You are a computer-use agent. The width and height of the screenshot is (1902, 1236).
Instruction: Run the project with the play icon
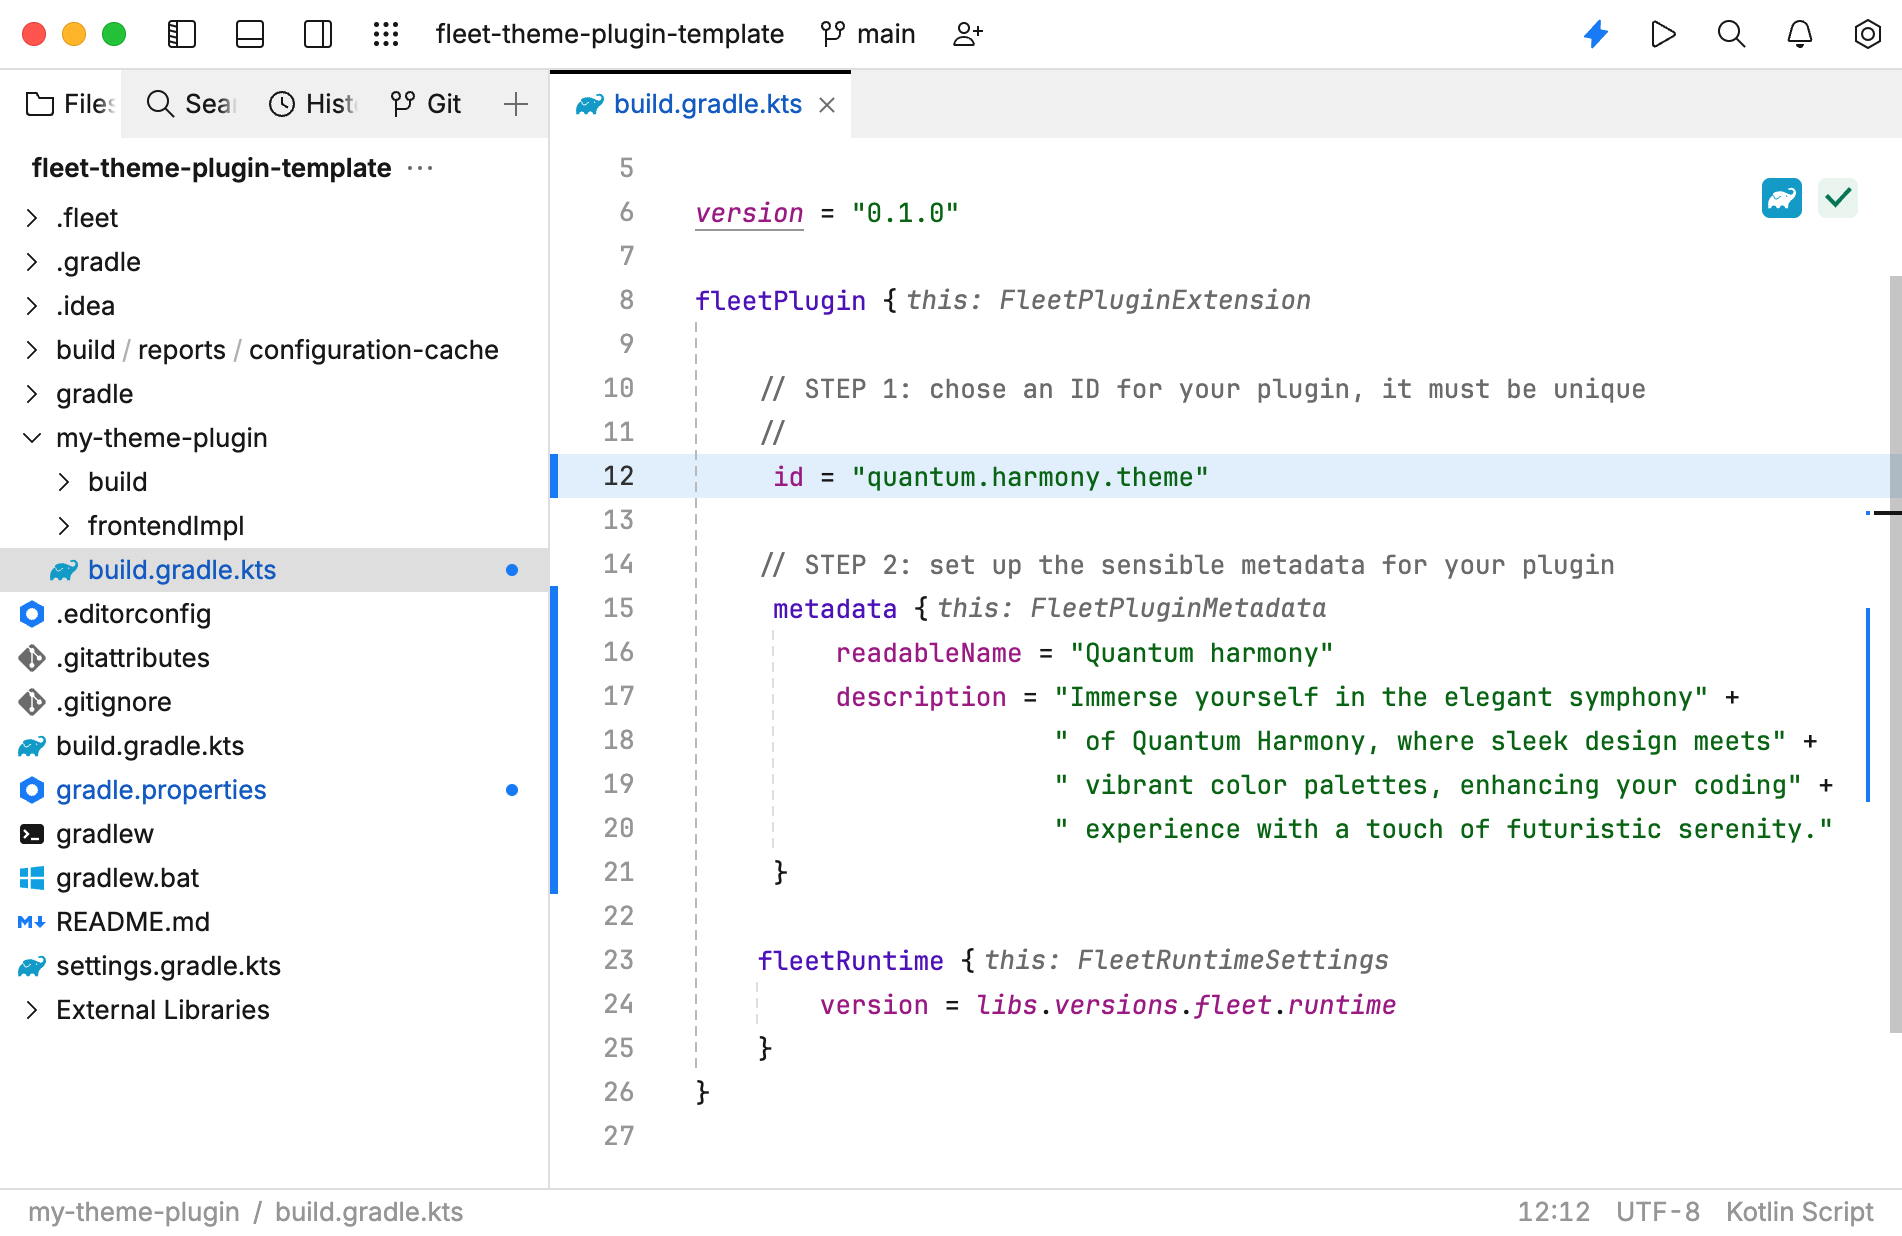(1663, 33)
